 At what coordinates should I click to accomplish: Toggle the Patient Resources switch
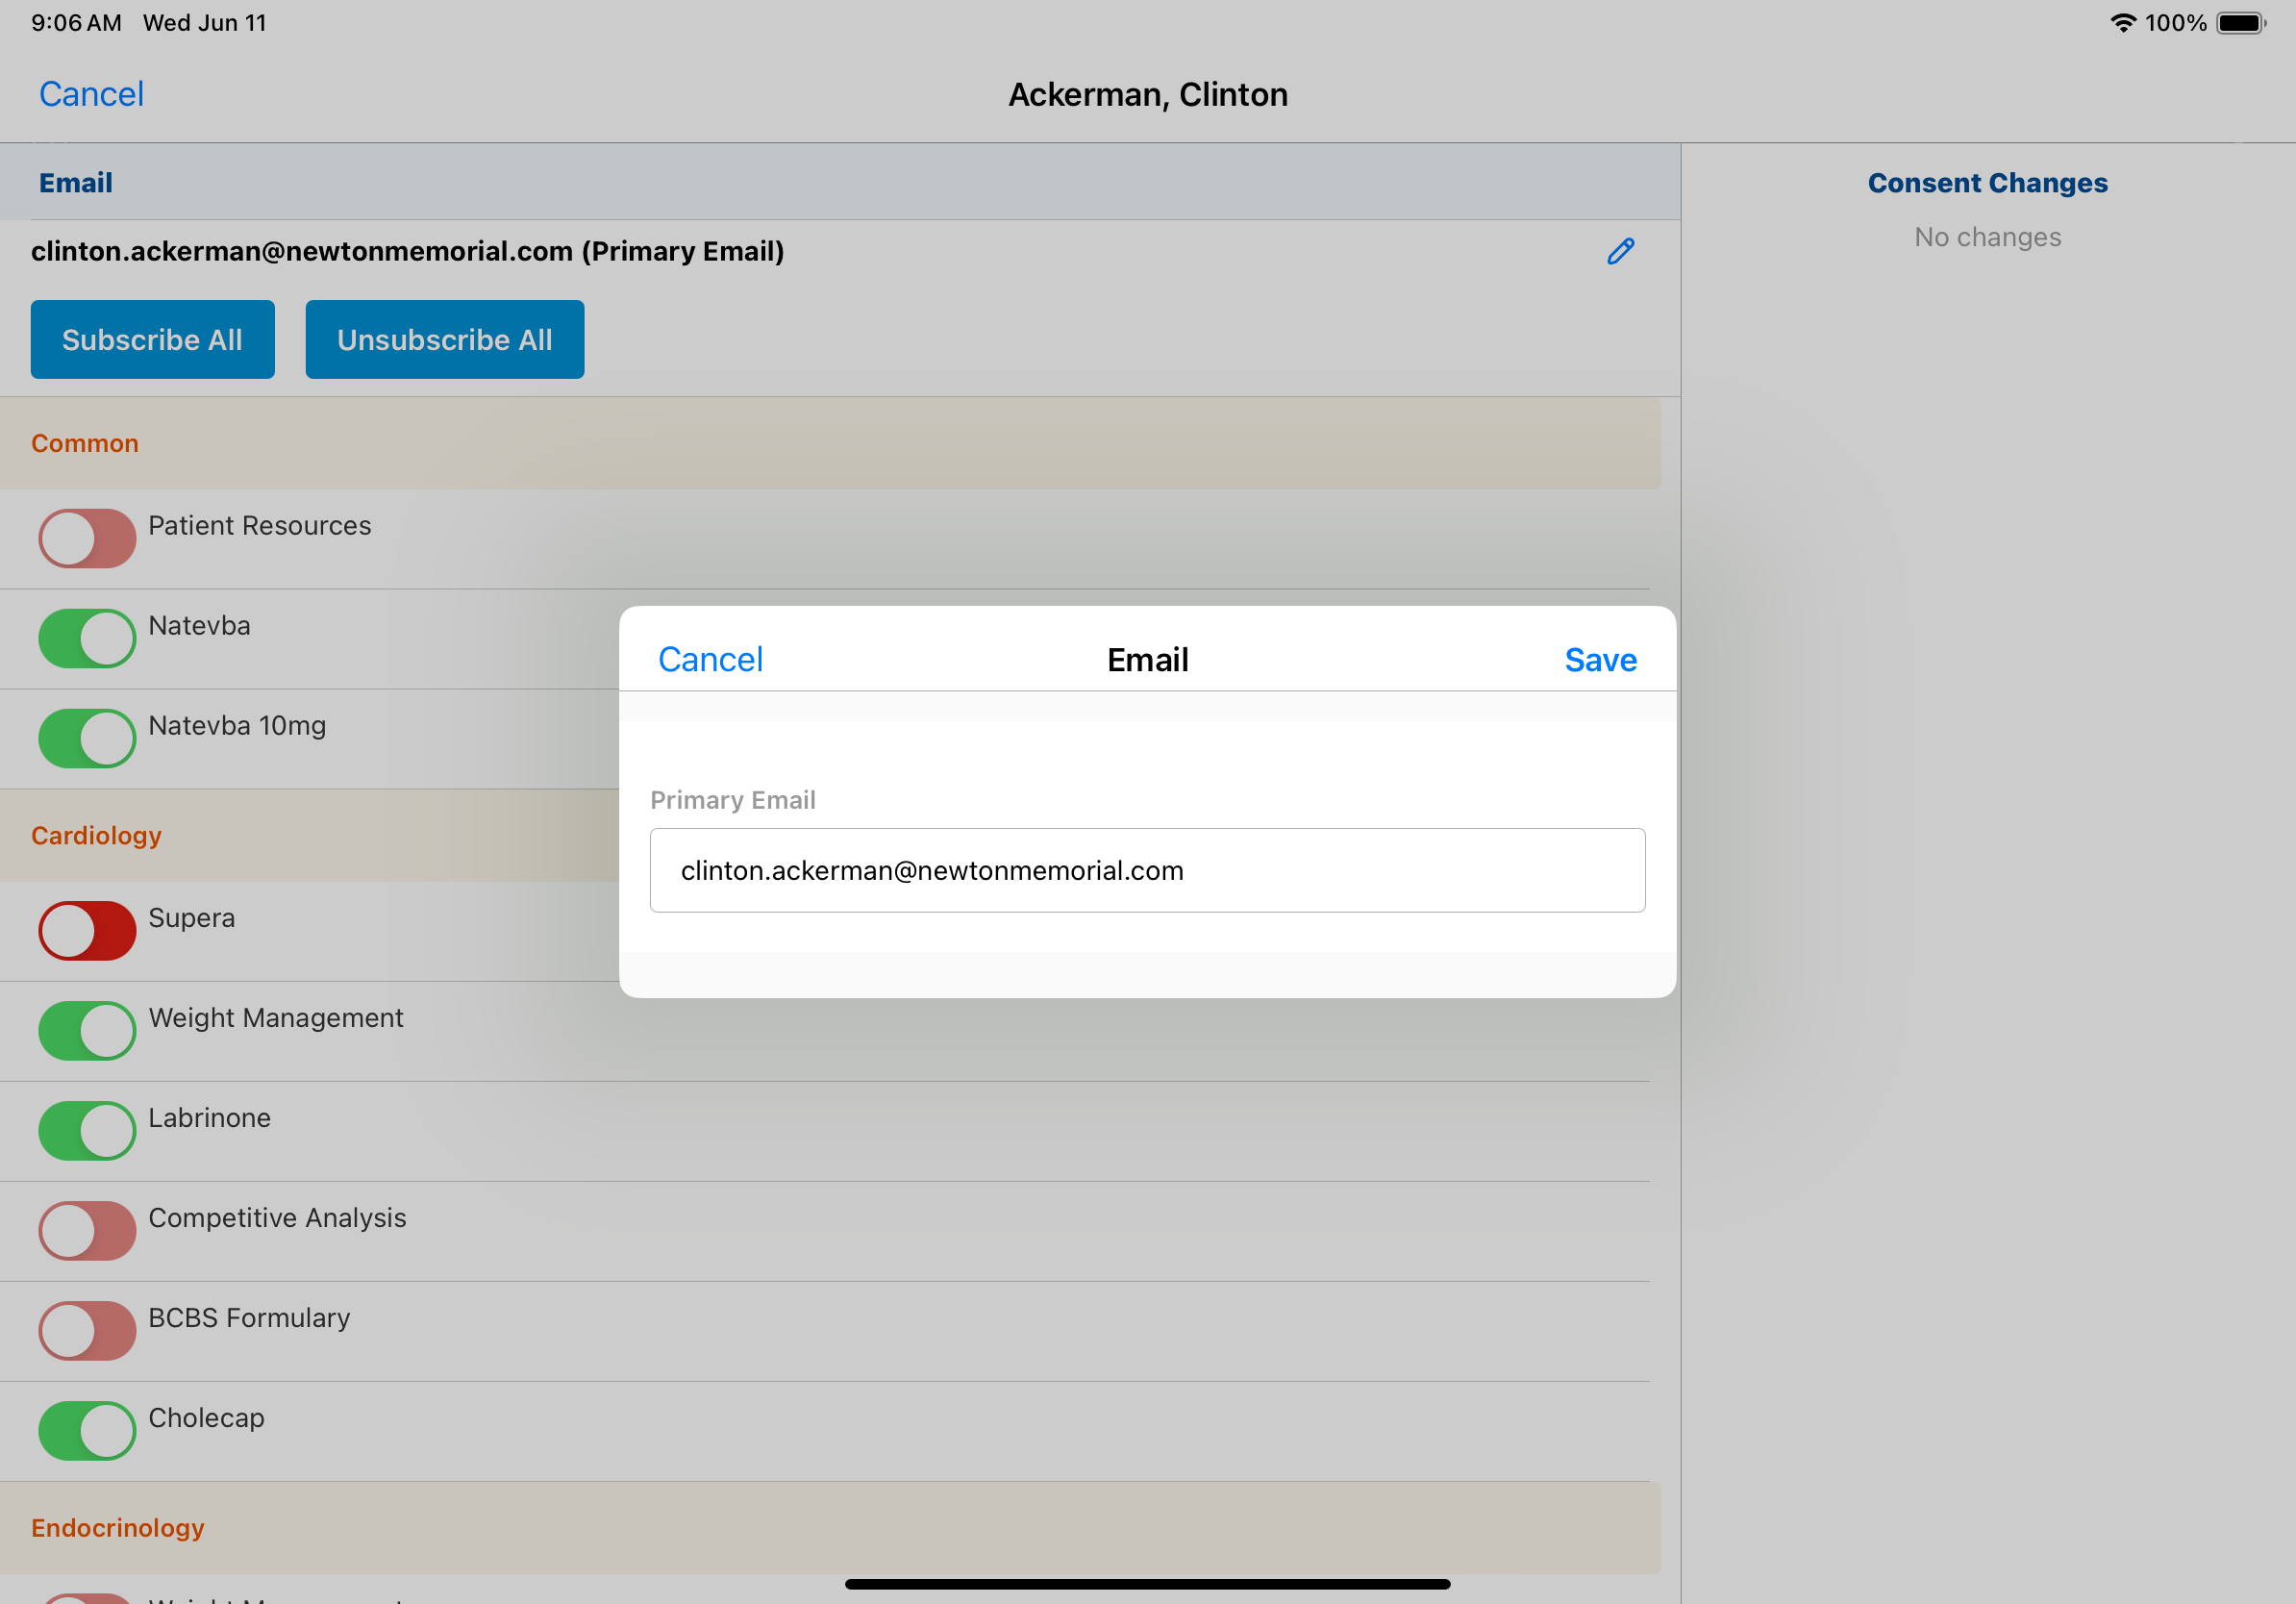coord(87,538)
